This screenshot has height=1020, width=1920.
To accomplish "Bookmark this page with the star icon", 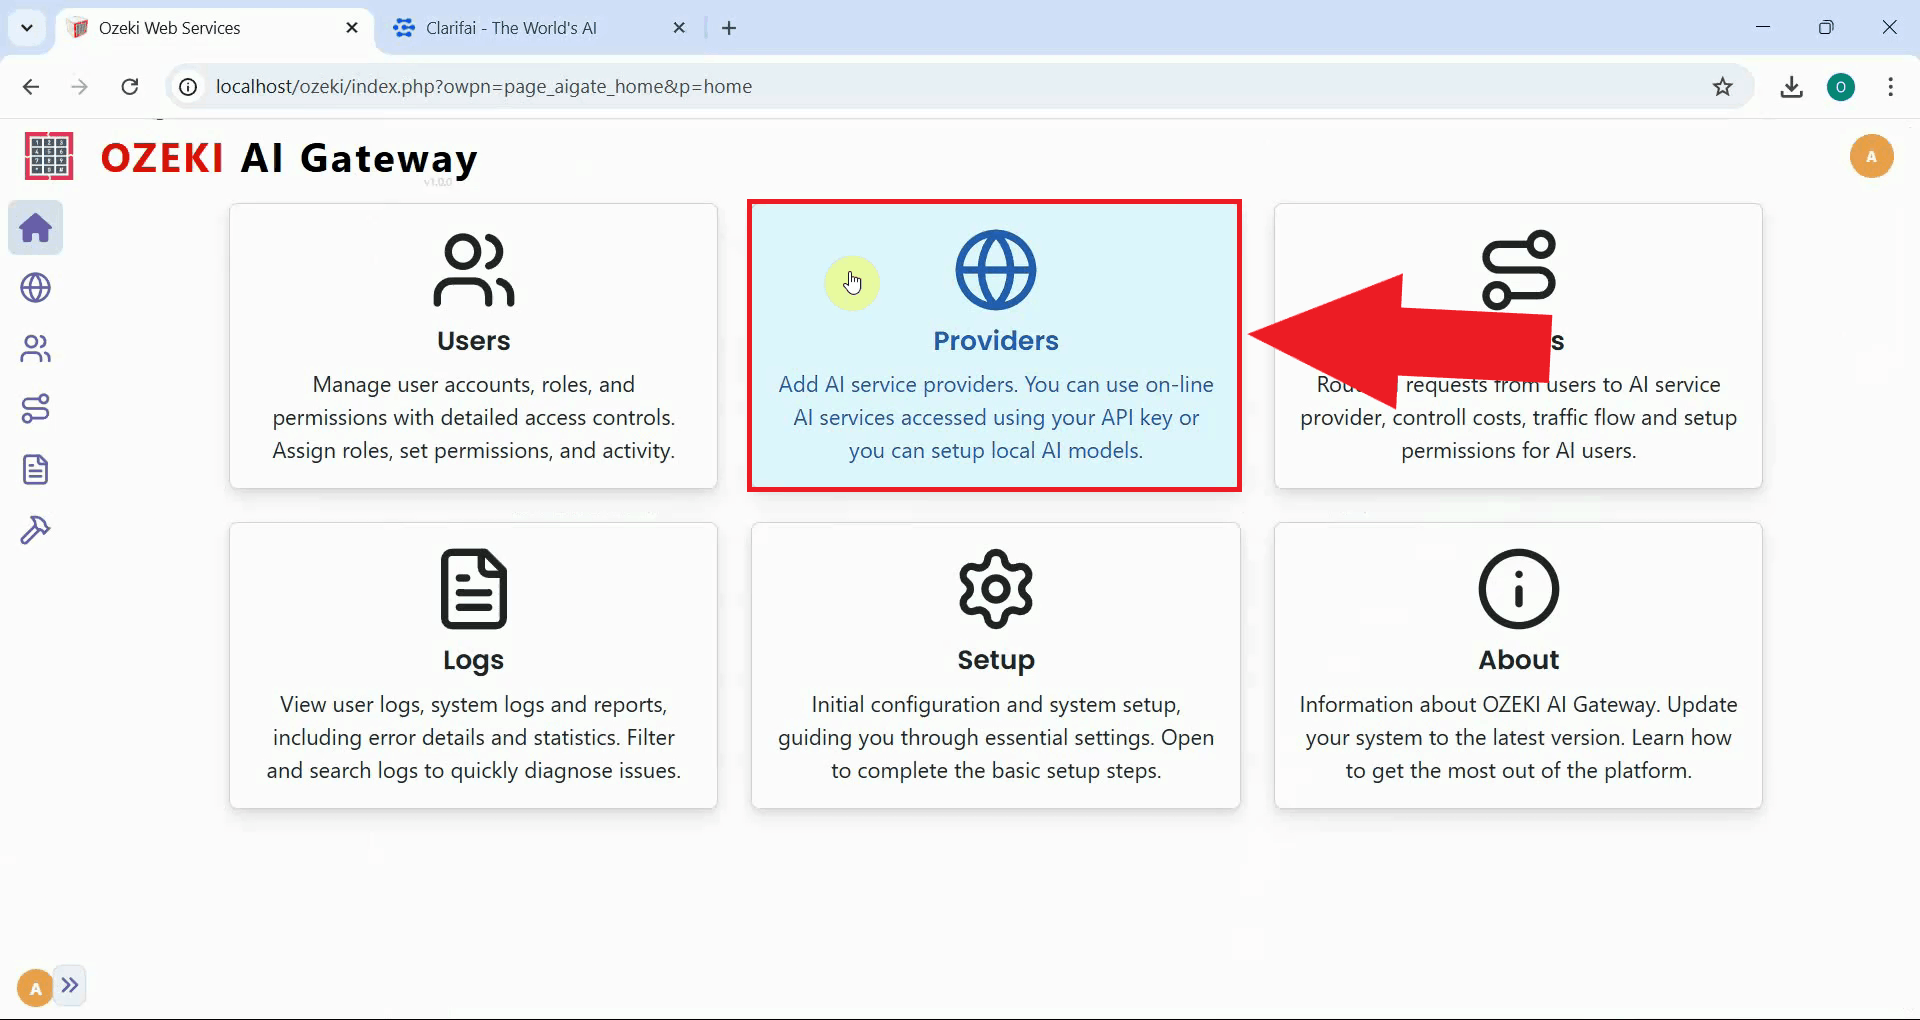I will [1724, 87].
